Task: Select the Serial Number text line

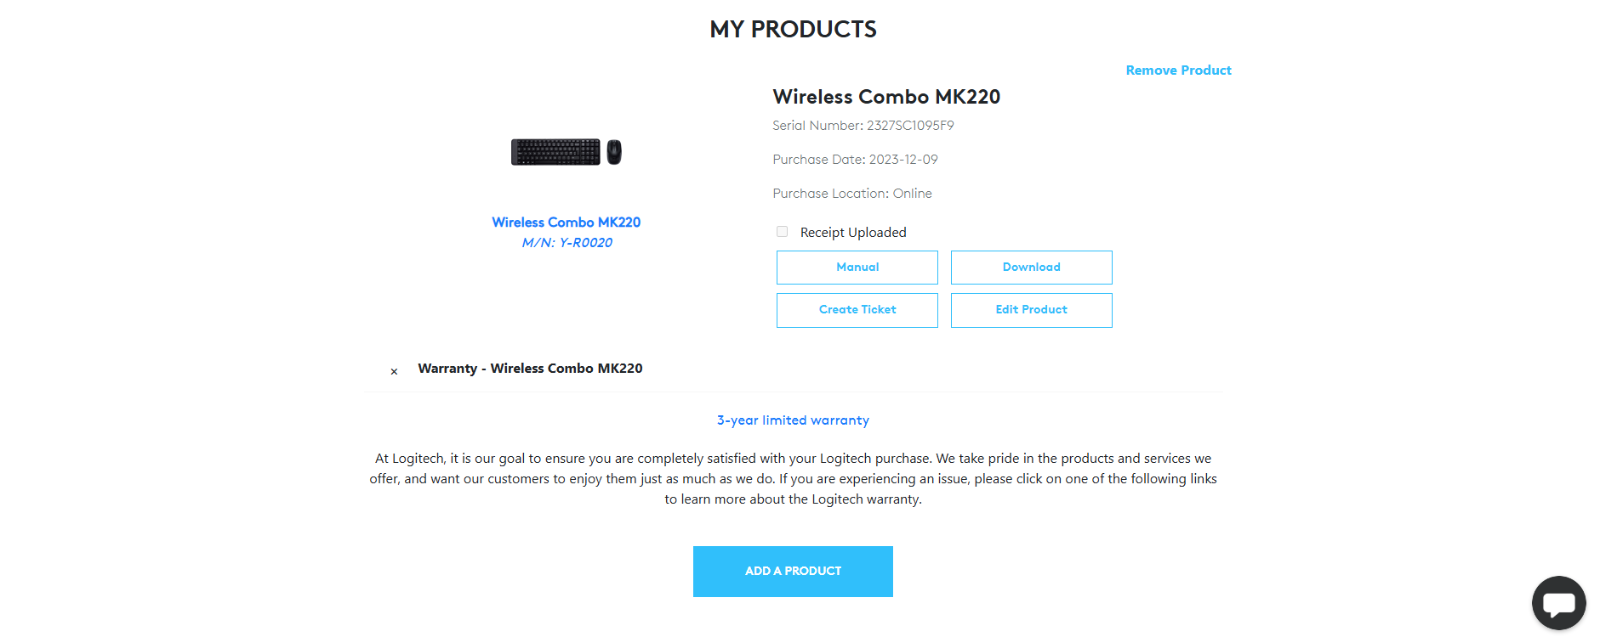Action: click(863, 125)
